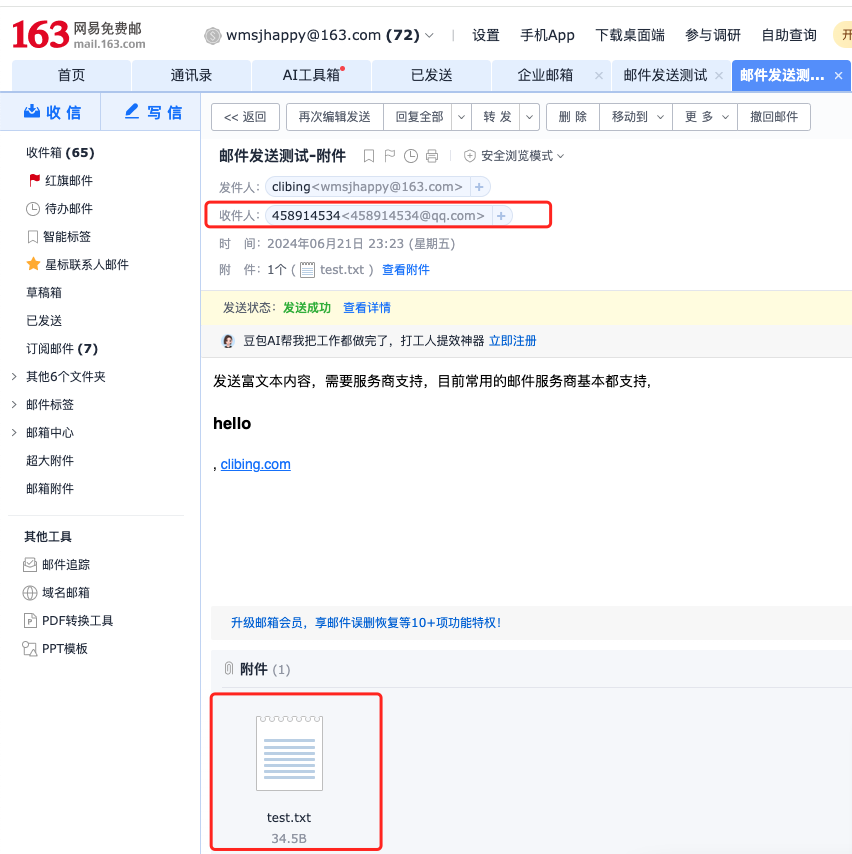Open the 安全浏览模式 dropdown
Viewport: 852px width, 854px height.
(515, 156)
